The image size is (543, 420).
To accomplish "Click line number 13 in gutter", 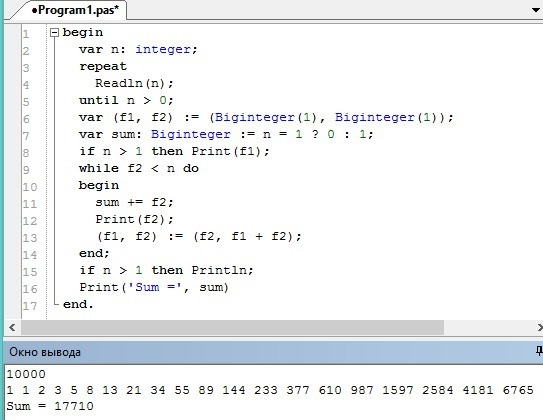I will pyautogui.click(x=30, y=238).
